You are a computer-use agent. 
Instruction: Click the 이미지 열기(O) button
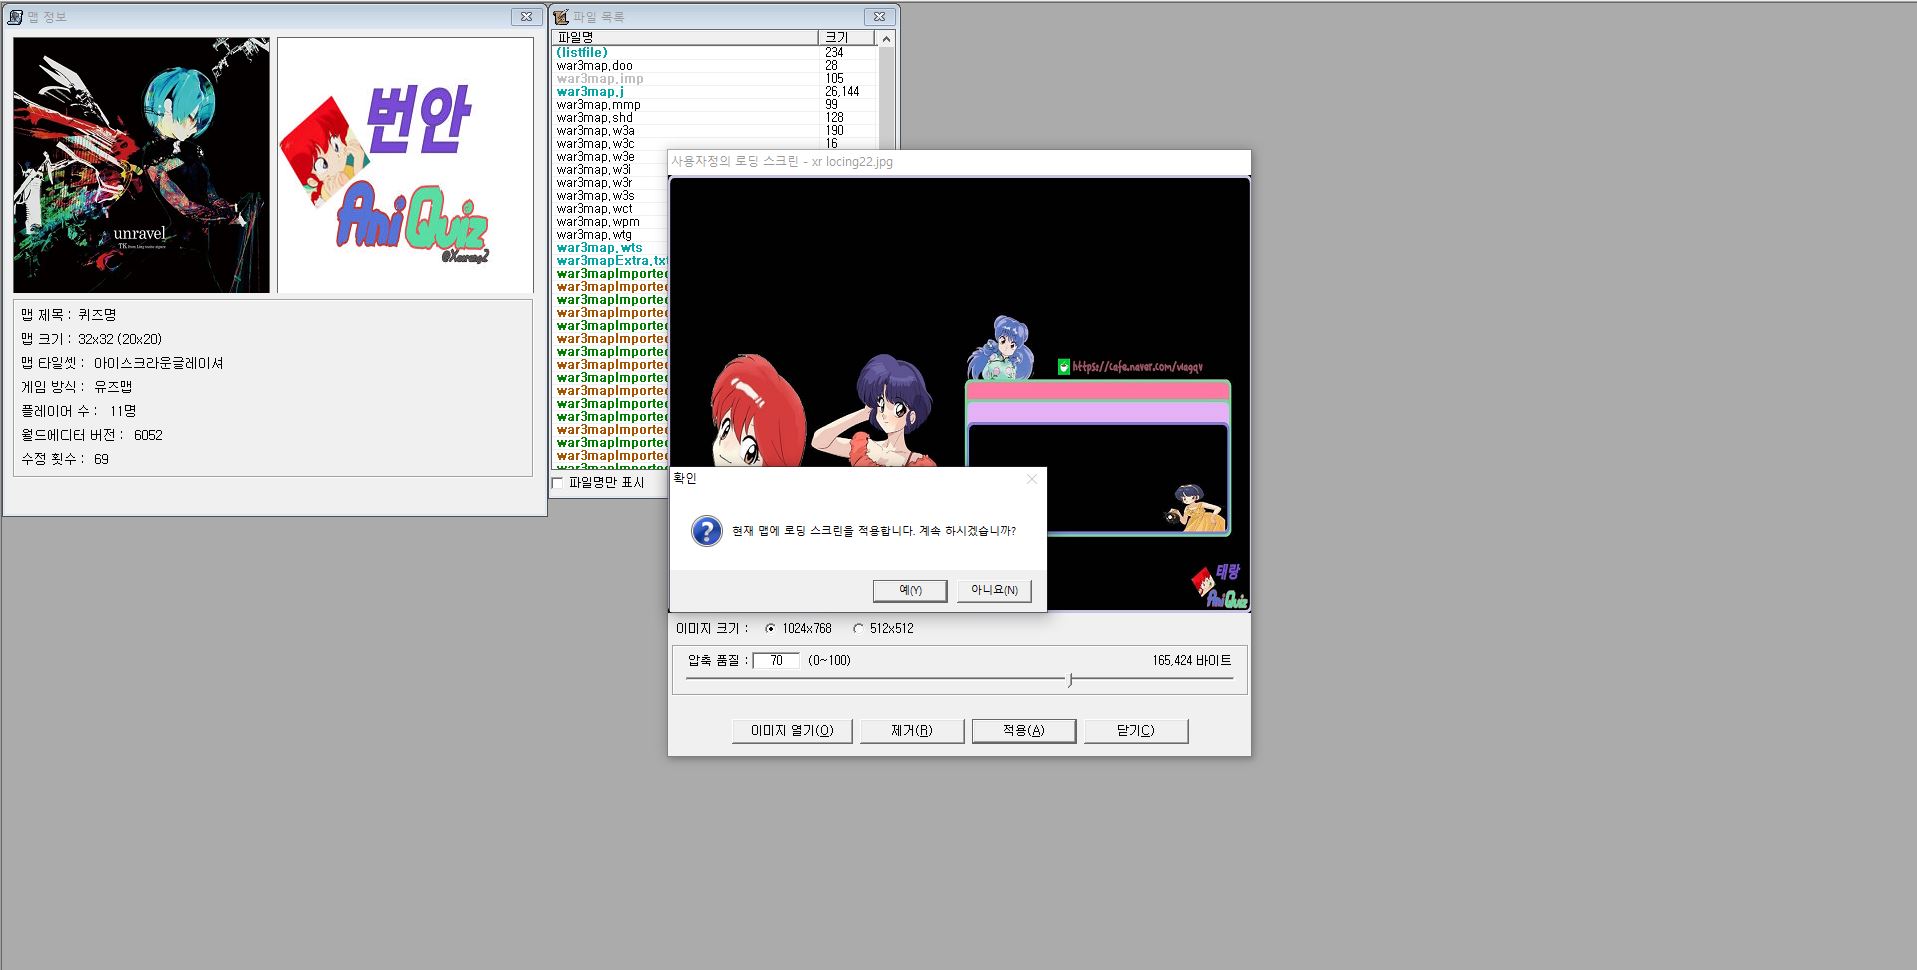(x=792, y=731)
